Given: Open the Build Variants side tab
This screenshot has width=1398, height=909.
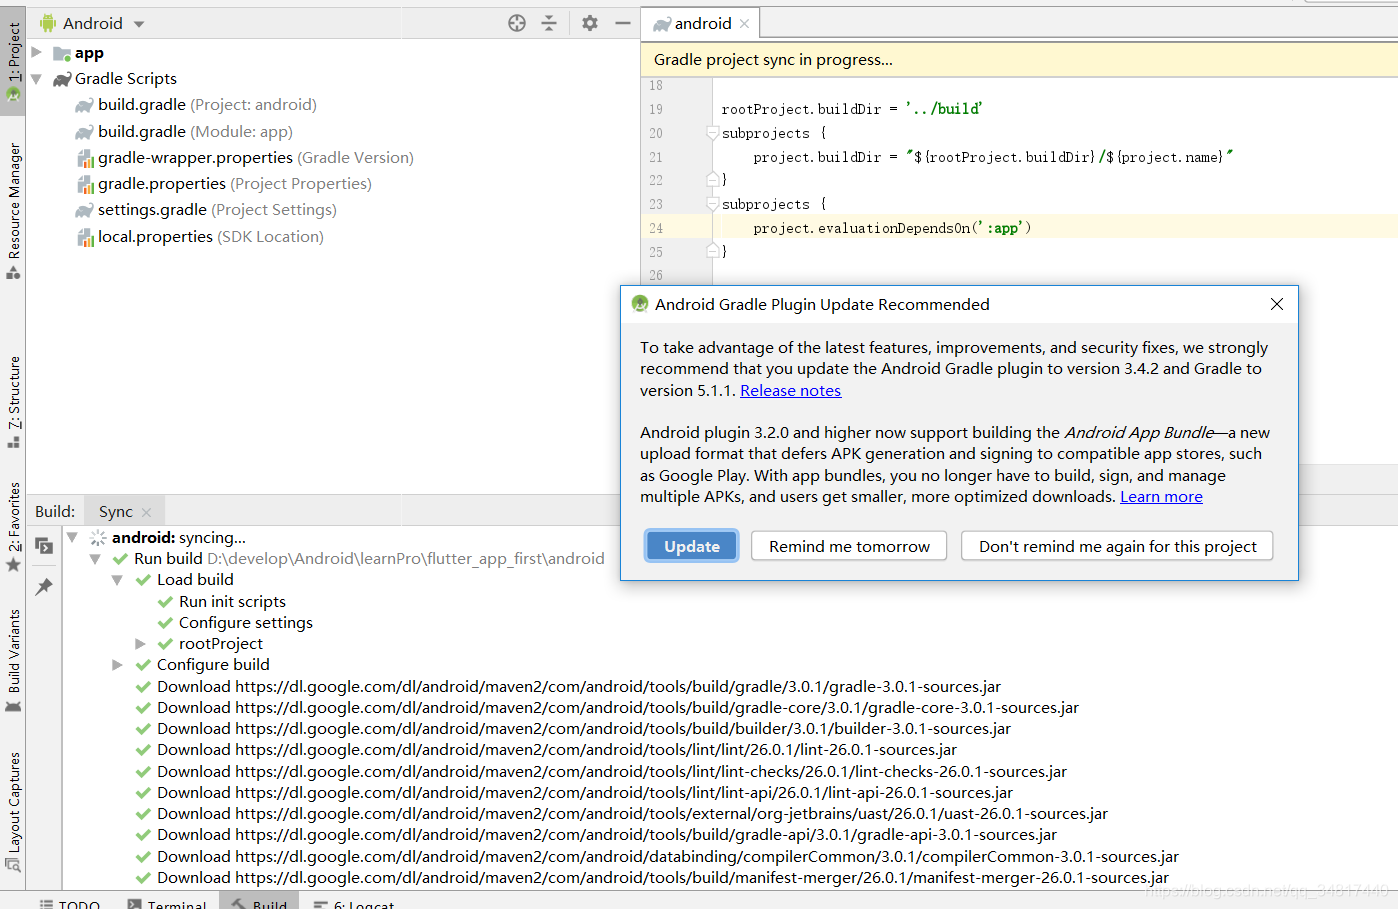Looking at the screenshot, I should pyautogui.click(x=13, y=661).
